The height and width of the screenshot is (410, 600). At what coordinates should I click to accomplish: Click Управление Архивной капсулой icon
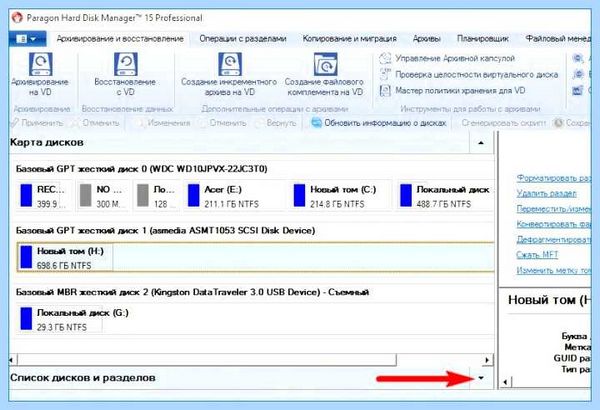(385, 59)
